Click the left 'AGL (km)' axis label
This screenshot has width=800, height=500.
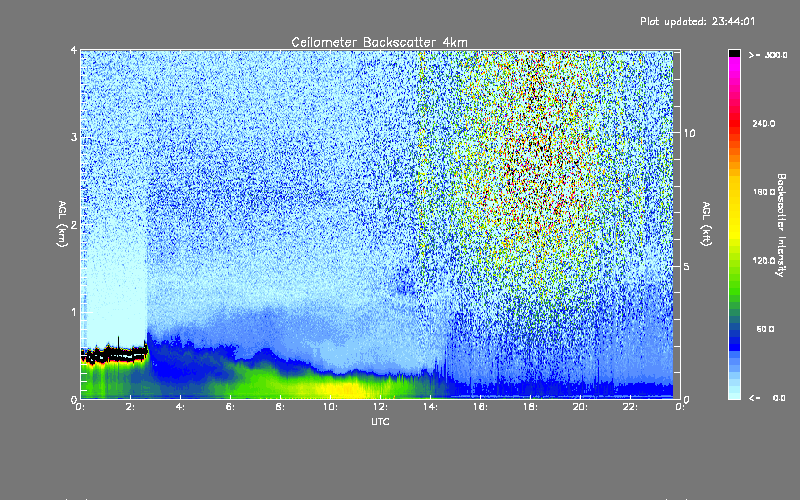tap(62, 224)
